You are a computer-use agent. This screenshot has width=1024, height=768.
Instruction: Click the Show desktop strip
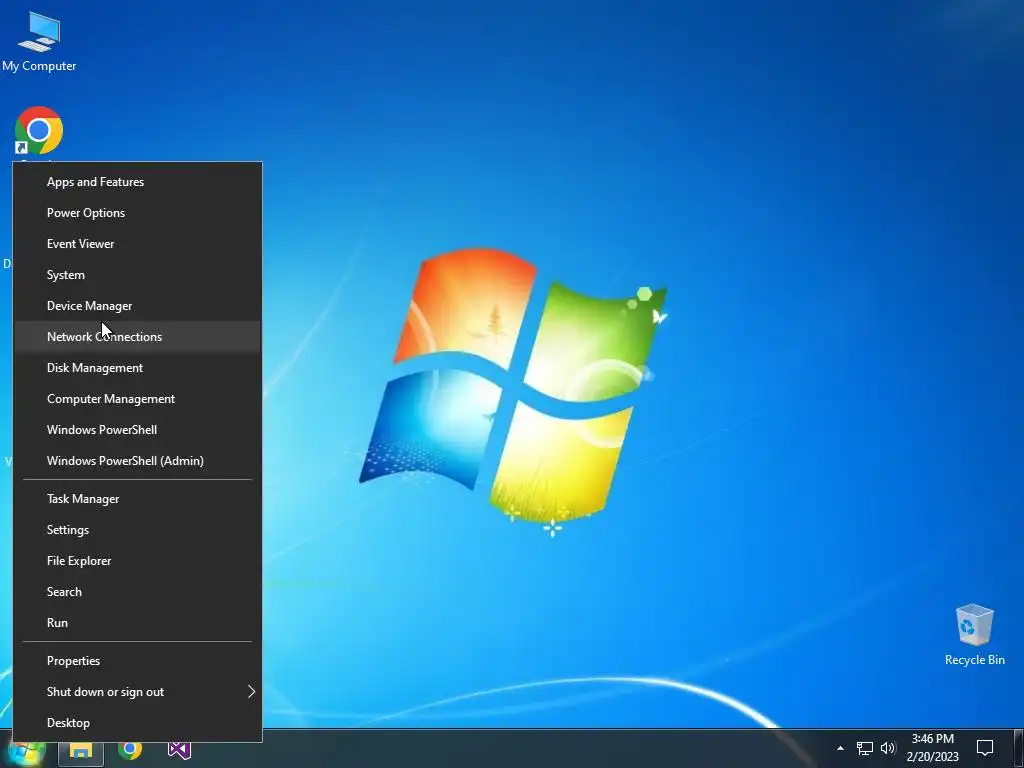[1019, 748]
